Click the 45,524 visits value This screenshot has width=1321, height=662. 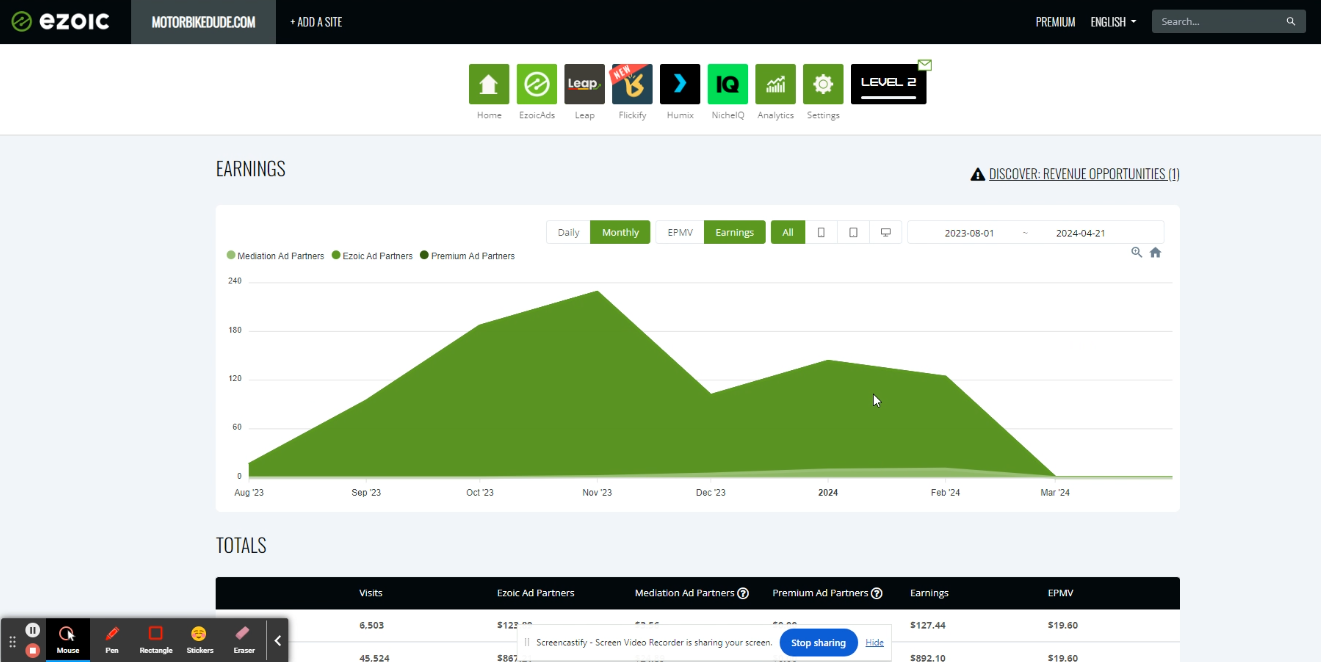(x=374, y=658)
